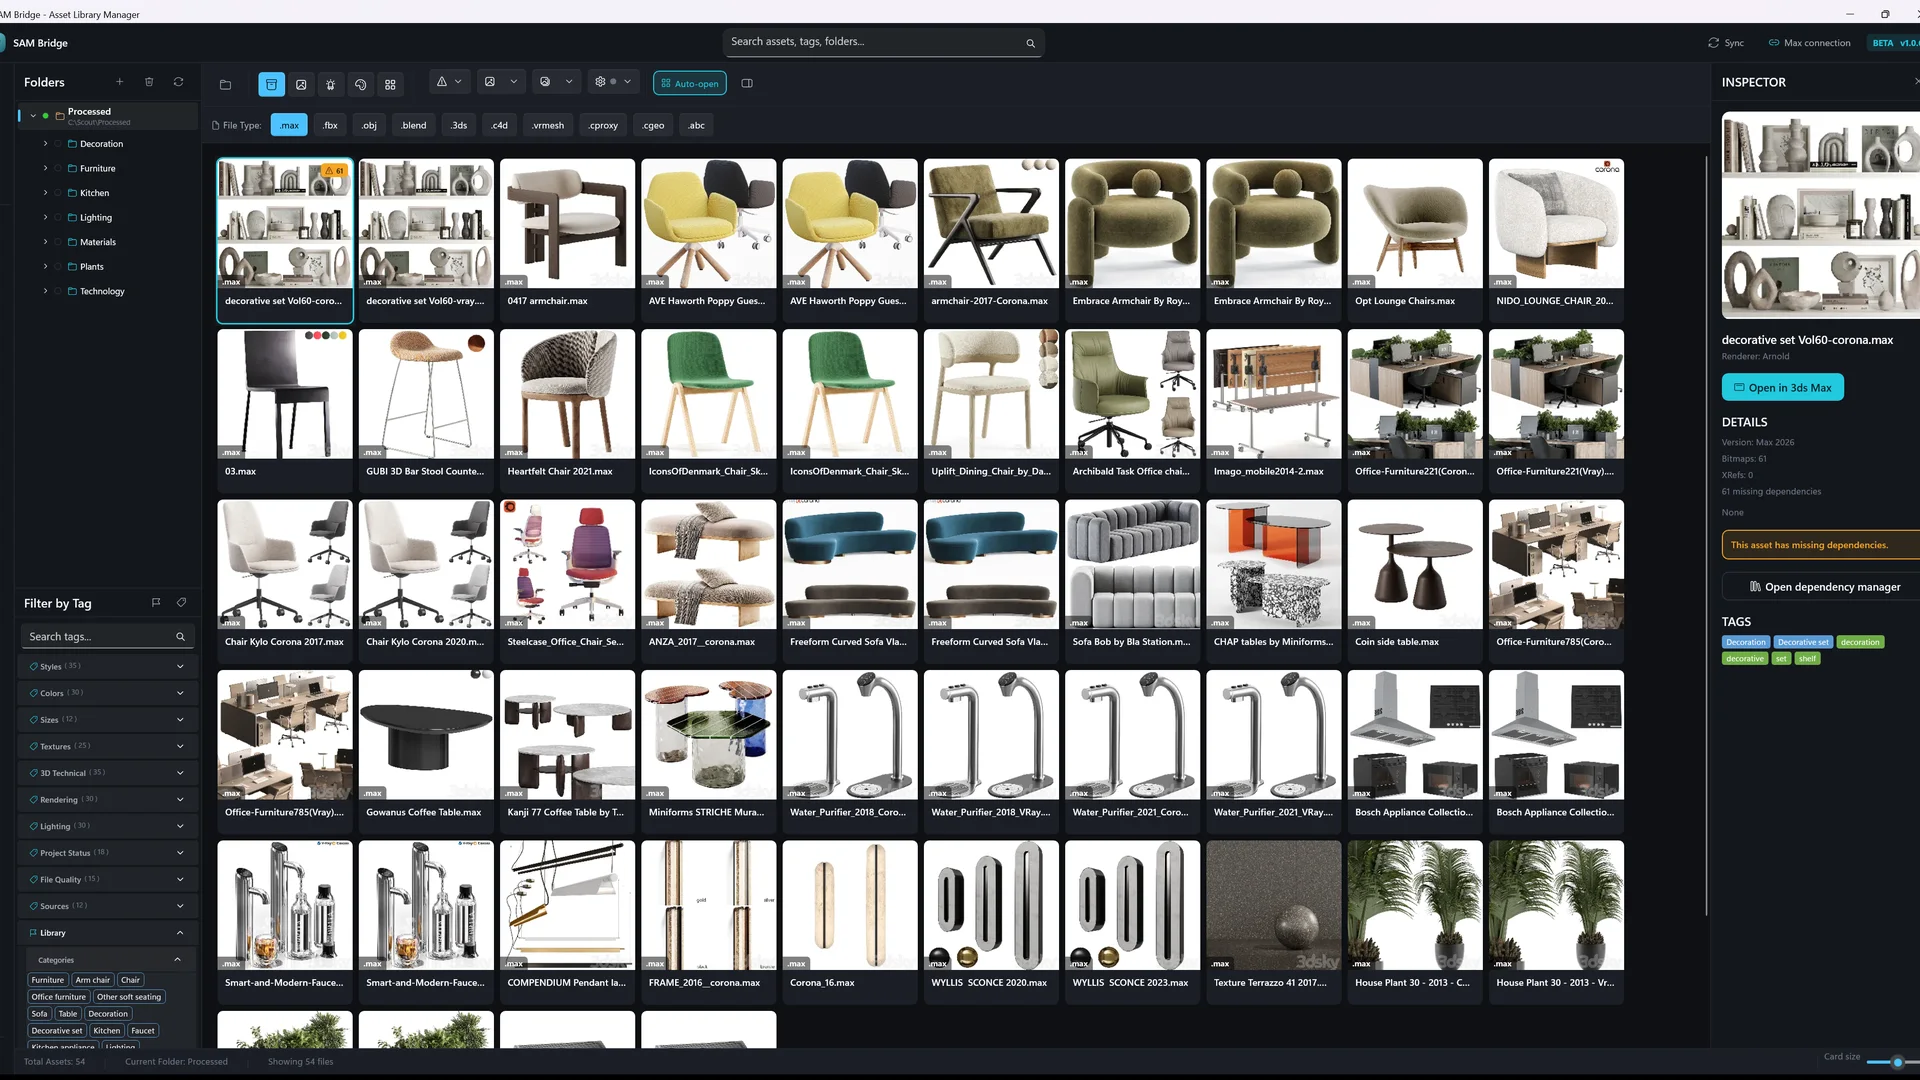
Task: Enable the .obj file type filter
Action: (x=369, y=125)
